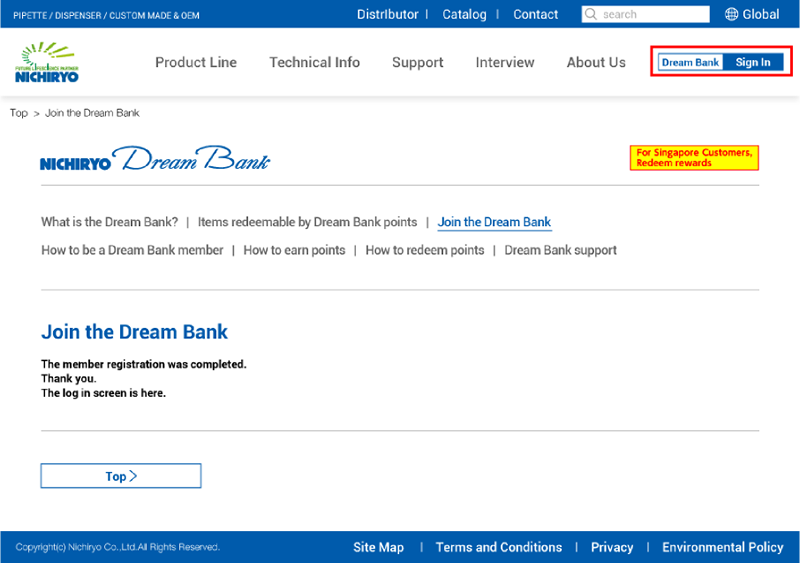The image size is (800, 563).
Task: Open the Distributor link
Action: (387, 14)
